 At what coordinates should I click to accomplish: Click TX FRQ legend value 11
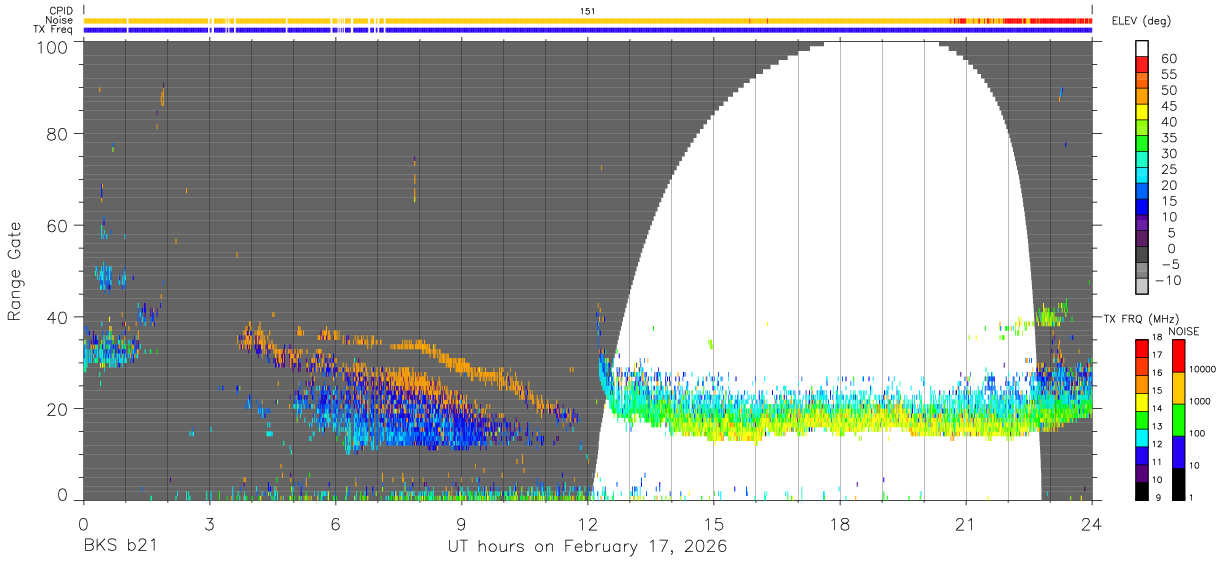pyautogui.click(x=1157, y=463)
